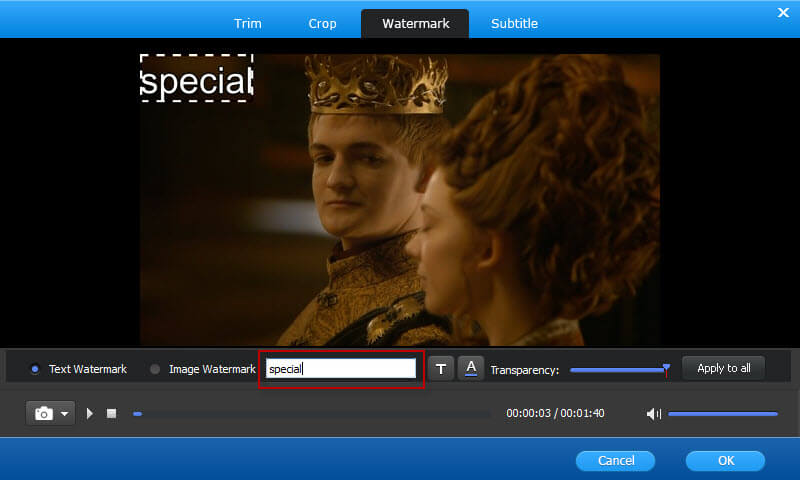Confirm with the OK button
800x480 pixels.
pyautogui.click(x=726, y=461)
